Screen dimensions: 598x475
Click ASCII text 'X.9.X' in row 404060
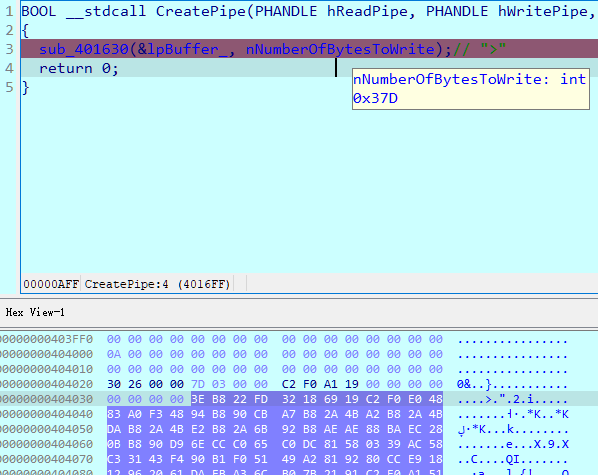551,444
